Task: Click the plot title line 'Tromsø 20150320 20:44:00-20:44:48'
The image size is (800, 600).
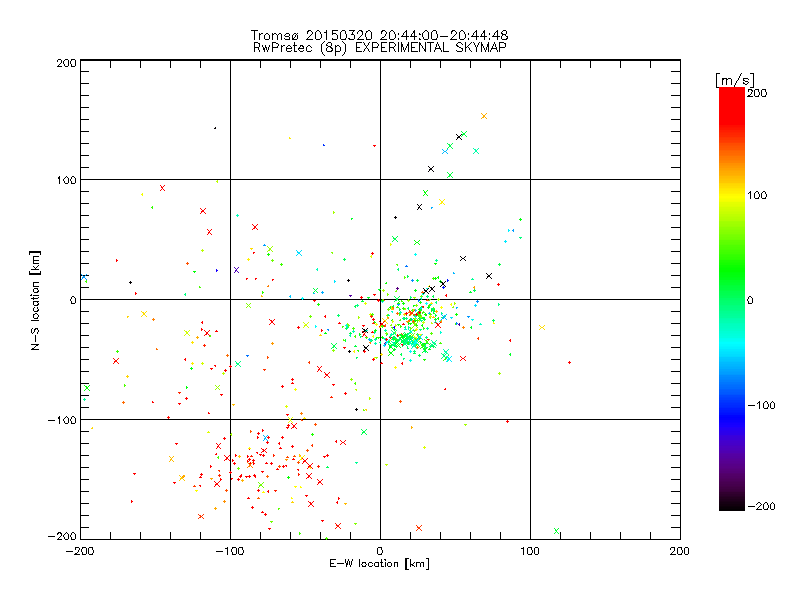Action: (x=379, y=35)
